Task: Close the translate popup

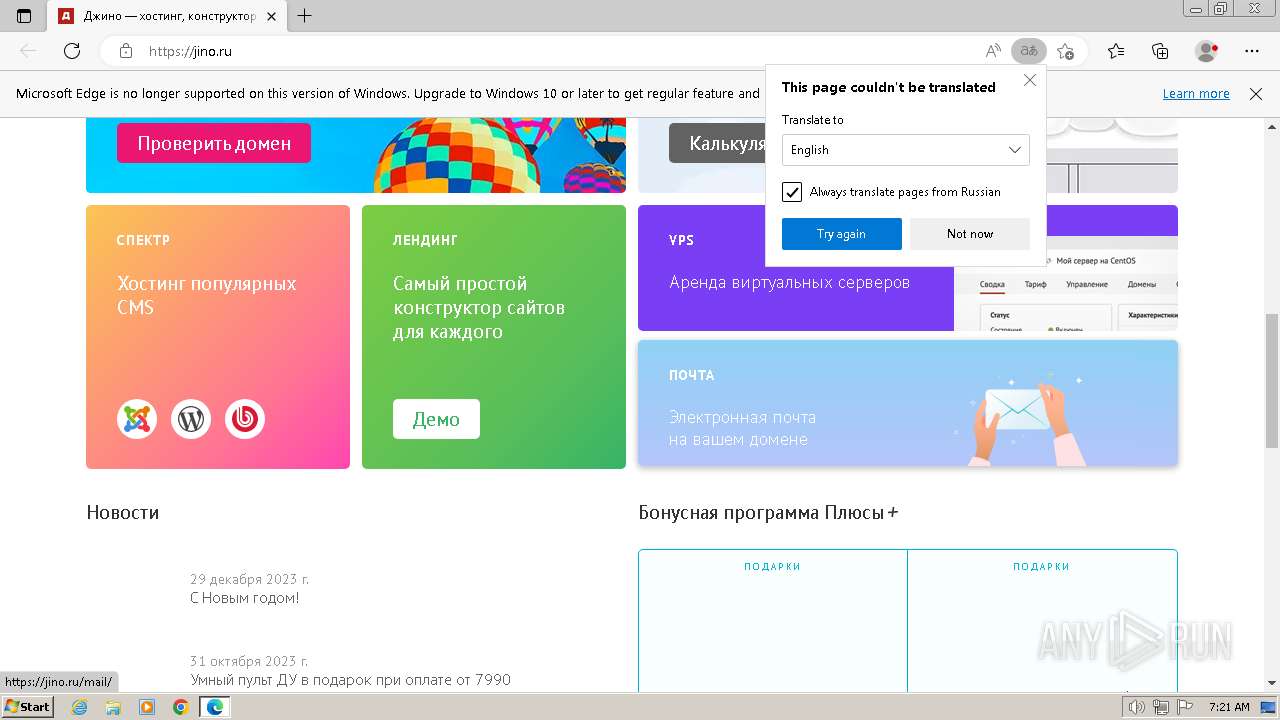Action: point(1030,81)
